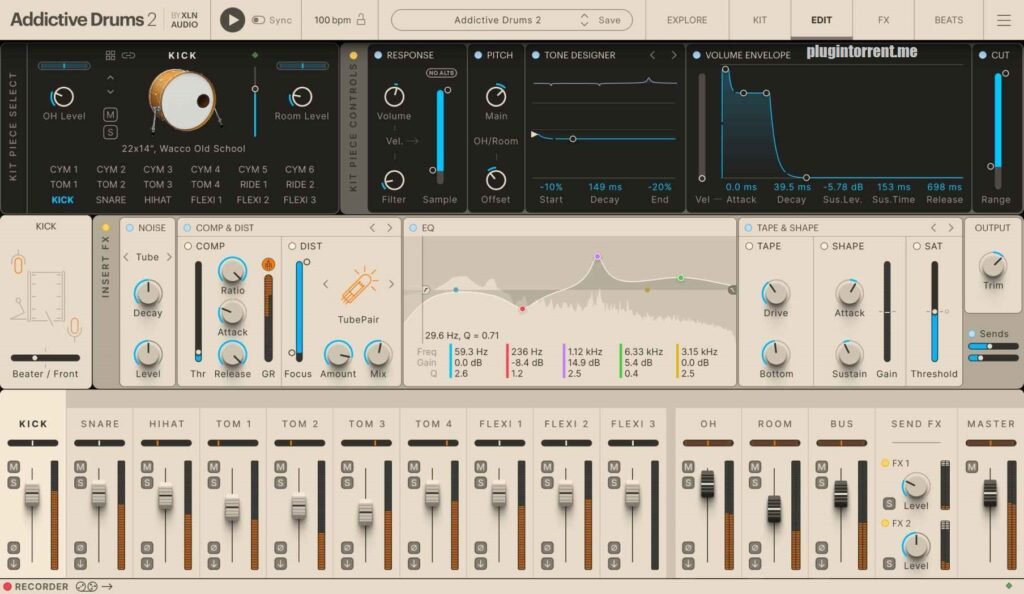Solo the kick kit piece with S
Viewport: 1024px width, 594px height.
point(110,133)
